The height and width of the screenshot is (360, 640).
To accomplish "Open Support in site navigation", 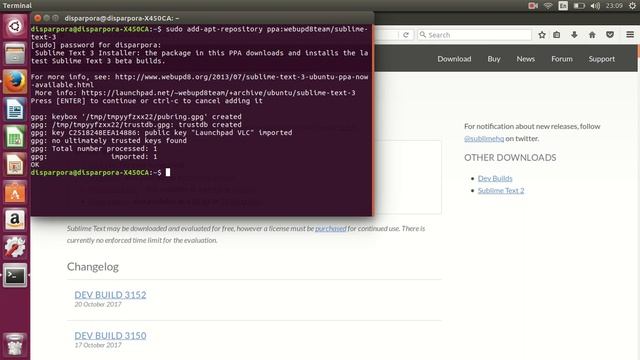I will coord(602,59).
